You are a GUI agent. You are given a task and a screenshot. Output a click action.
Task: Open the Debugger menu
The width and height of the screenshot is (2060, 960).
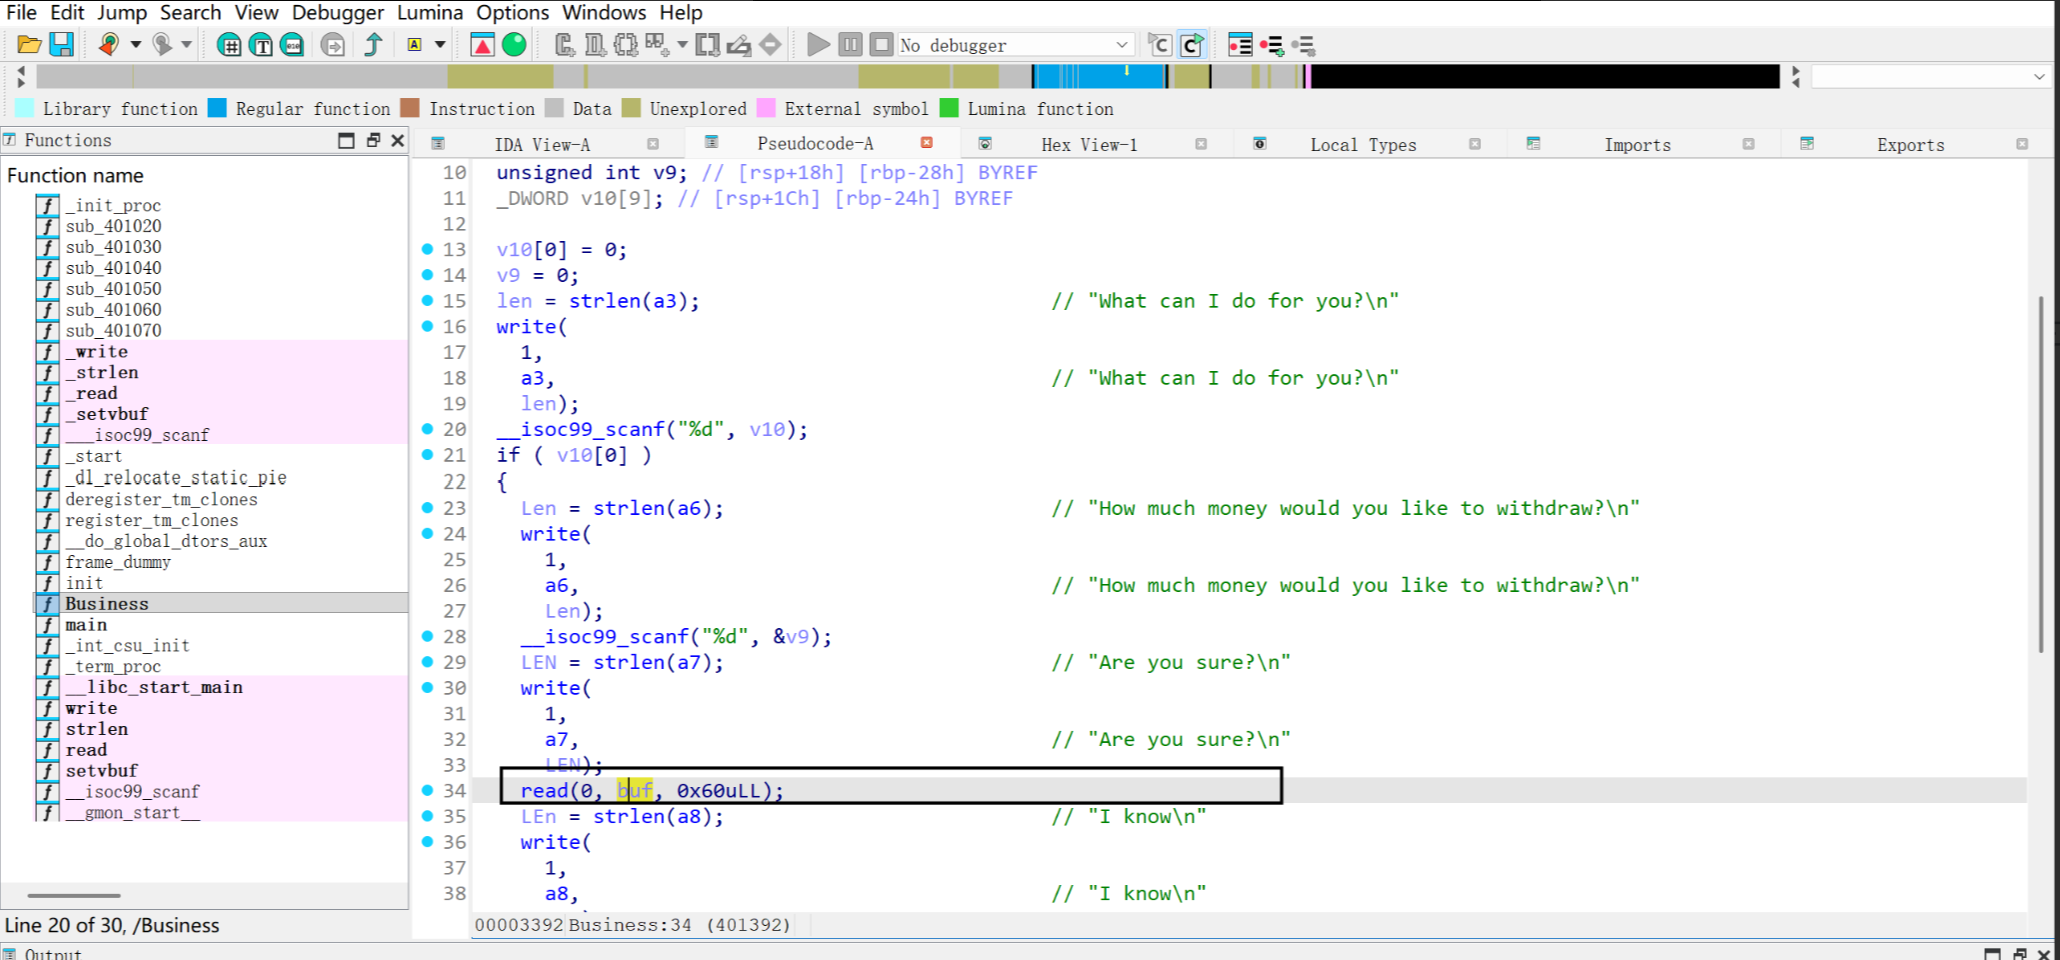click(x=337, y=13)
